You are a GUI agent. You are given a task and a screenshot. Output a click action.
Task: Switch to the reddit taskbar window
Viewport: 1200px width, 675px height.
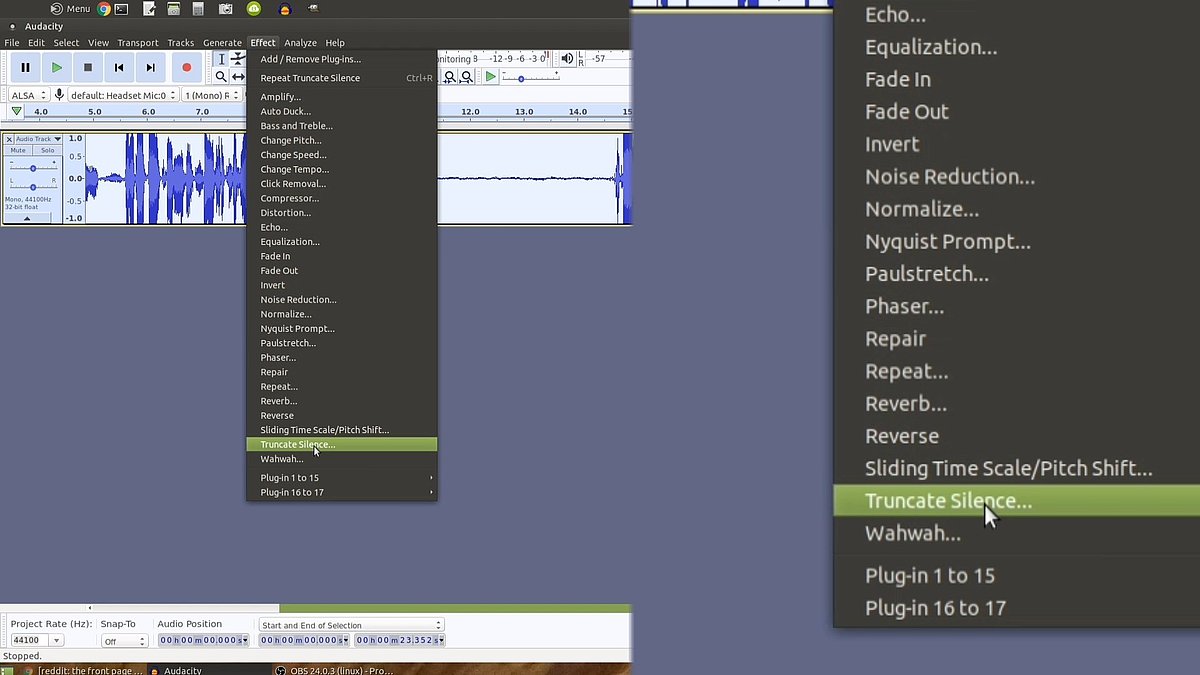pos(83,670)
